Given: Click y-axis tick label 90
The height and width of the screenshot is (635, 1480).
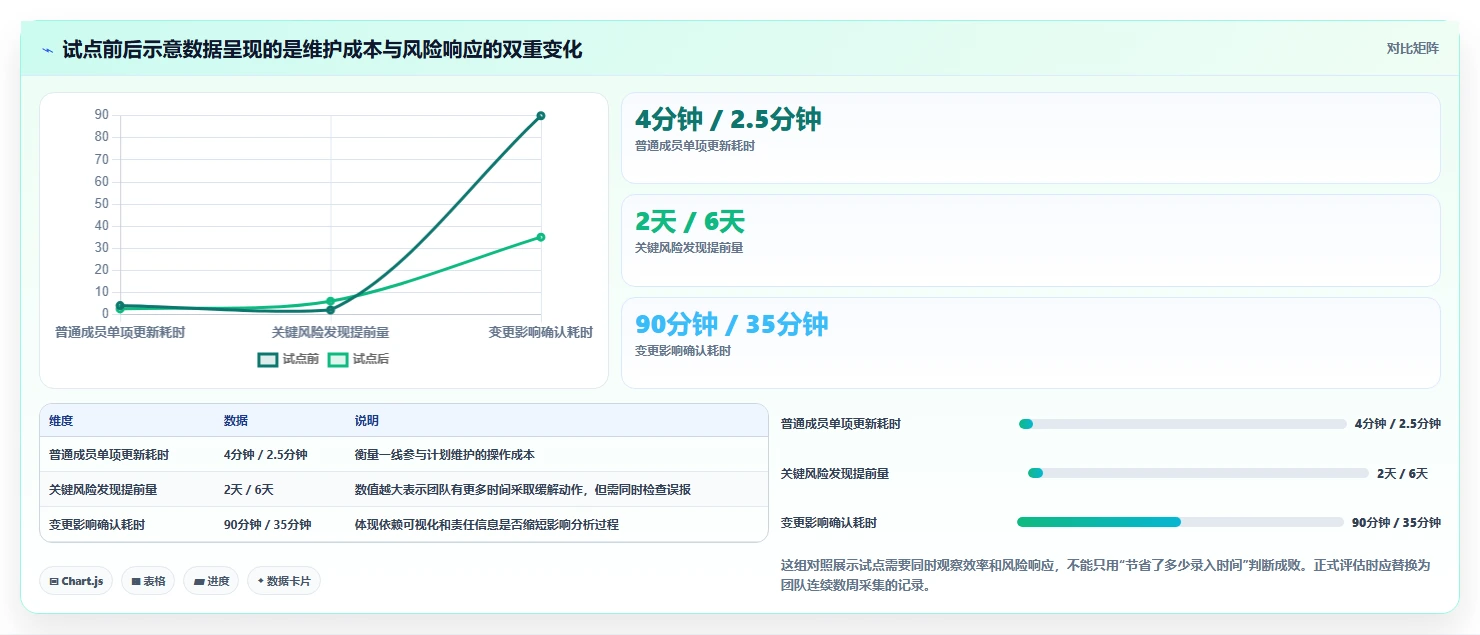Looking at the screenshot, I should (101, 114).
